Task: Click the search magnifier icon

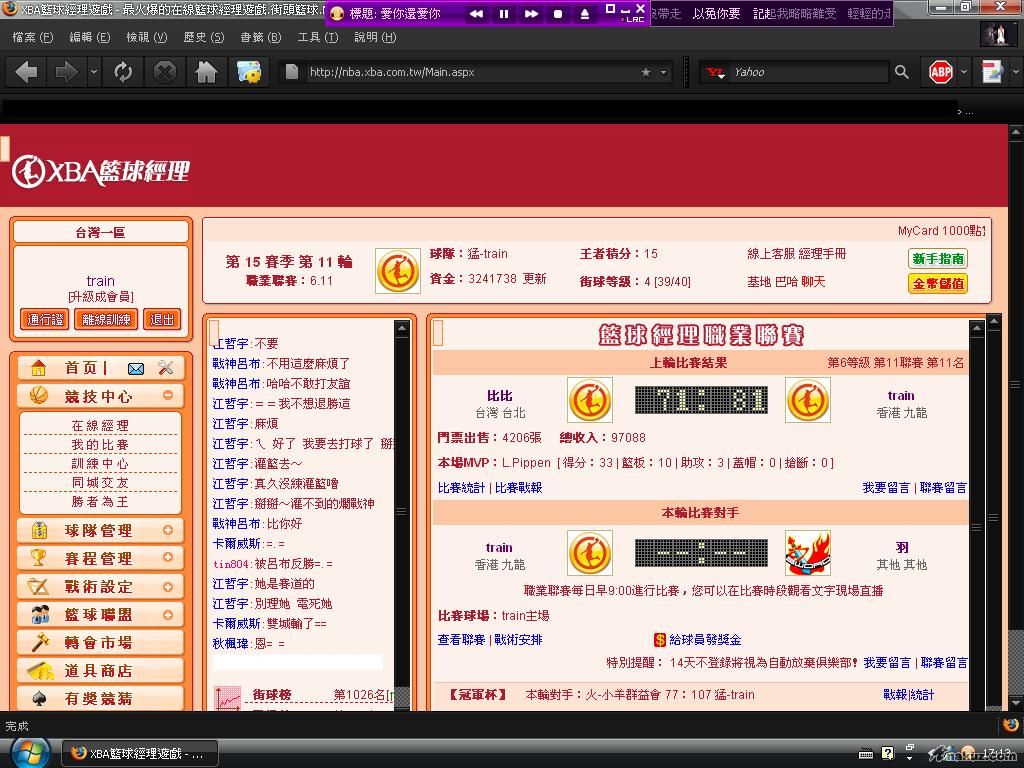Action: [x=901, y=72]
